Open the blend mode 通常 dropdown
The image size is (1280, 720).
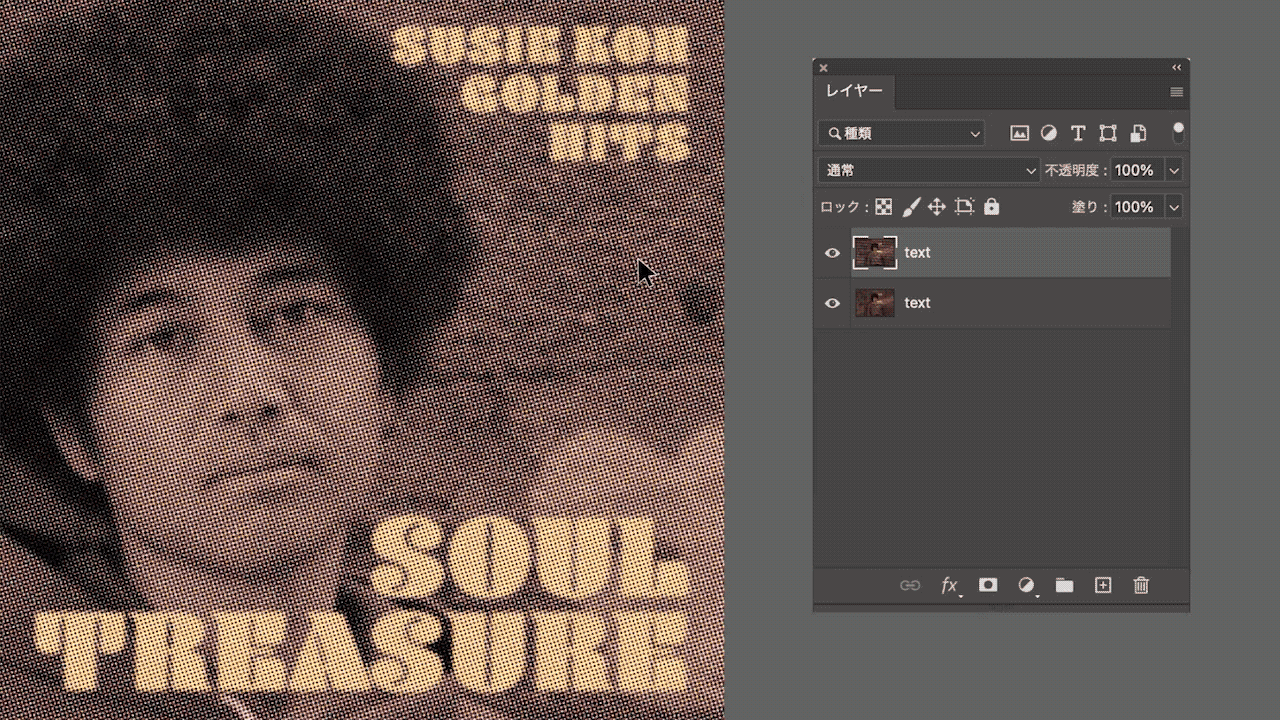coord(930,171)
